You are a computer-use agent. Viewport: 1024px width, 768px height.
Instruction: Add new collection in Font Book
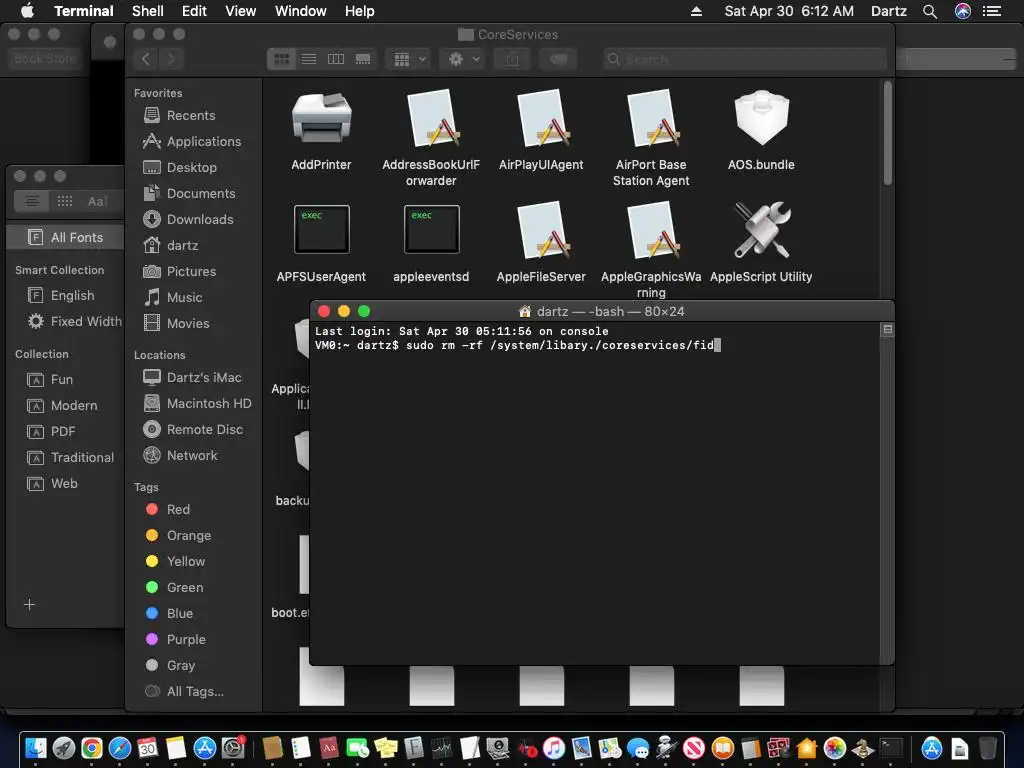(x=29, y=605)
